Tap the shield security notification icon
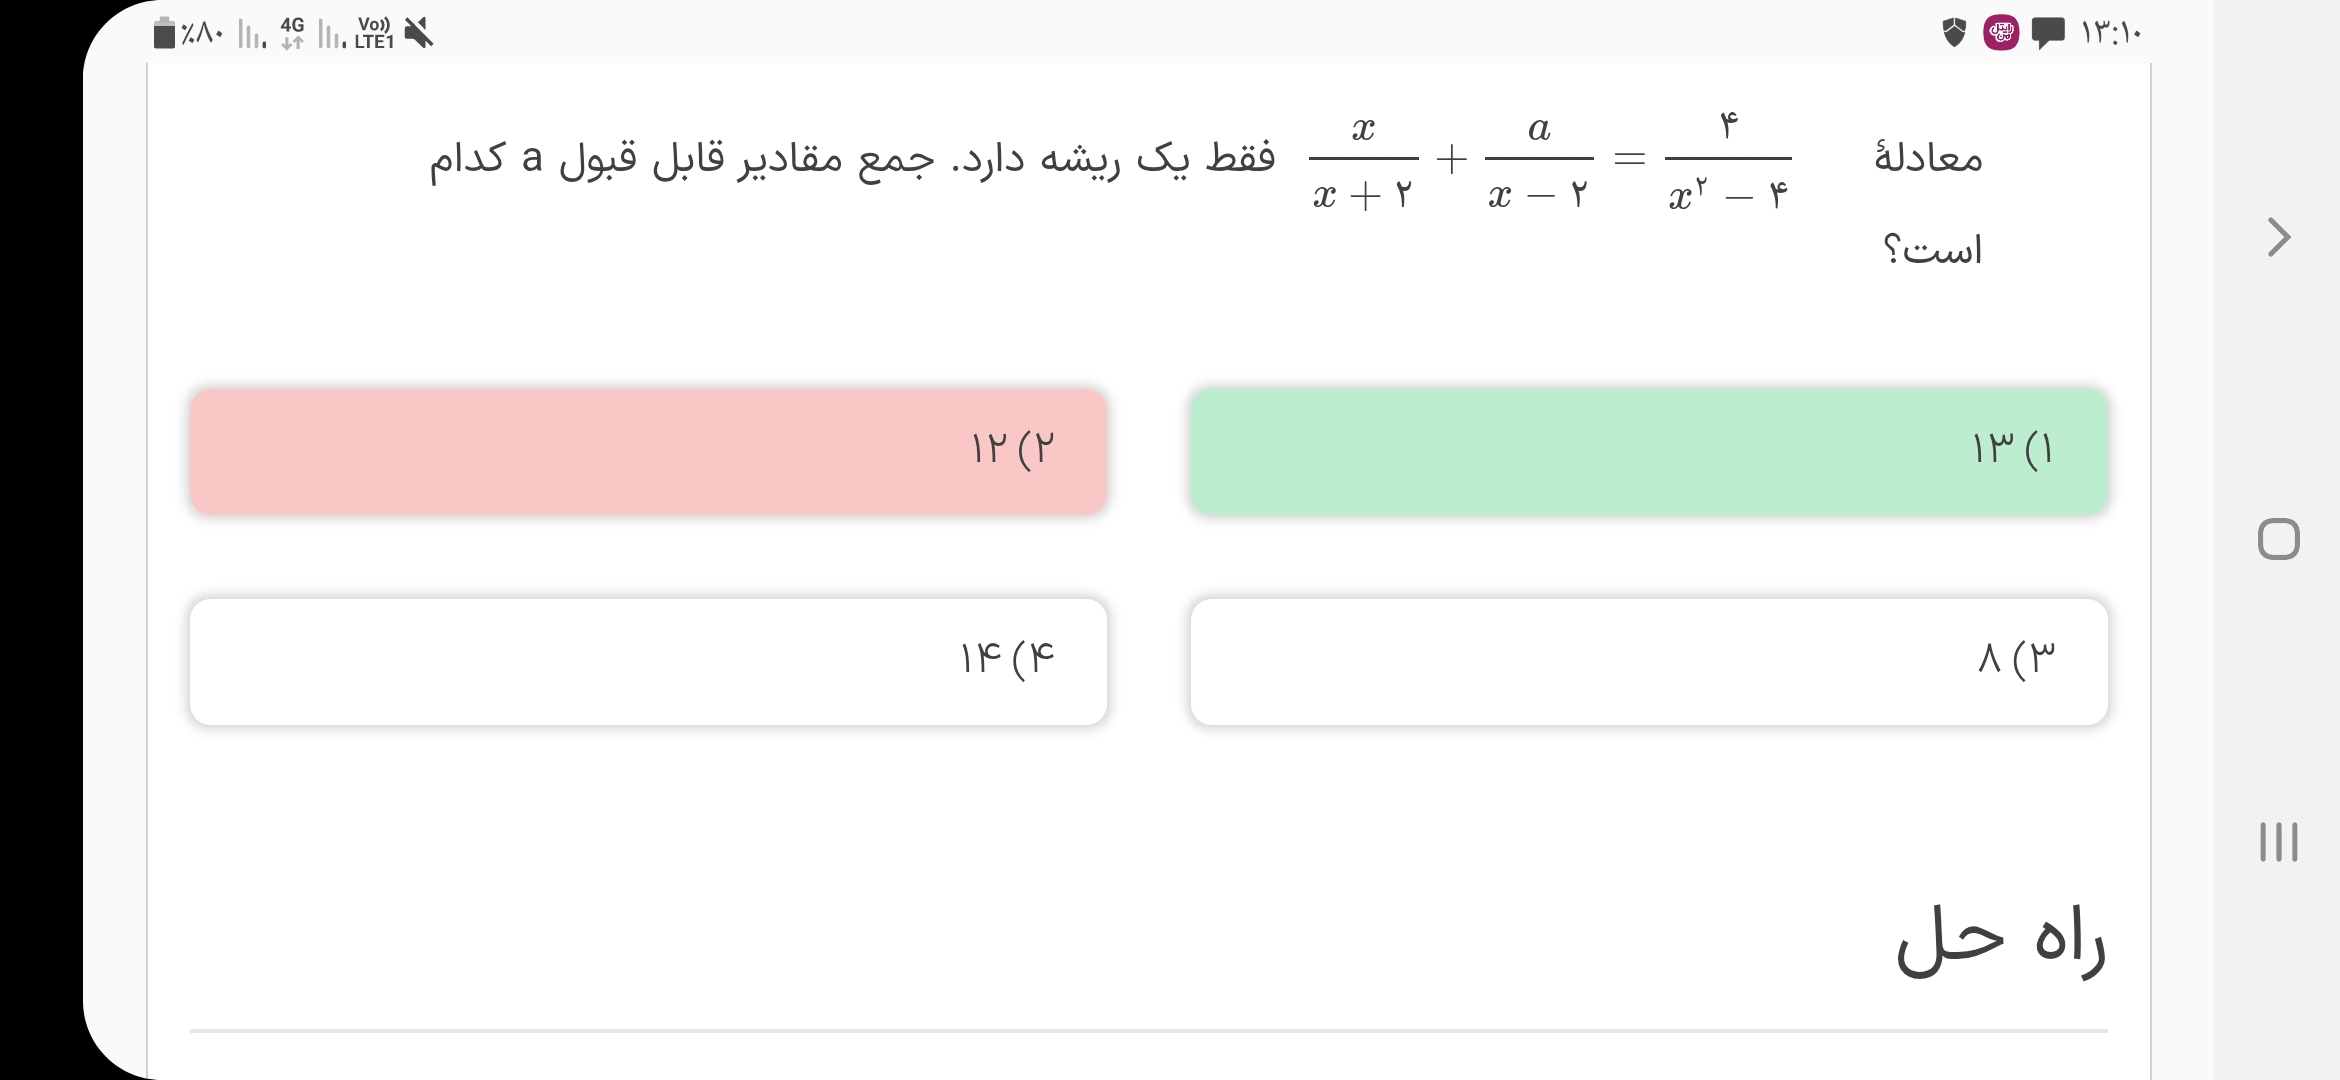The width and height of the screenshot is (2340, 1080). pyautogui.click(x=1954, y=33)
